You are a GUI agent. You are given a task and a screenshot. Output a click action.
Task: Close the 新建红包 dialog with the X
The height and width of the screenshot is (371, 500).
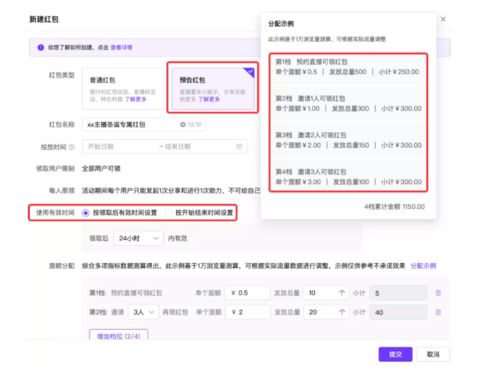[x=443, y=19]
